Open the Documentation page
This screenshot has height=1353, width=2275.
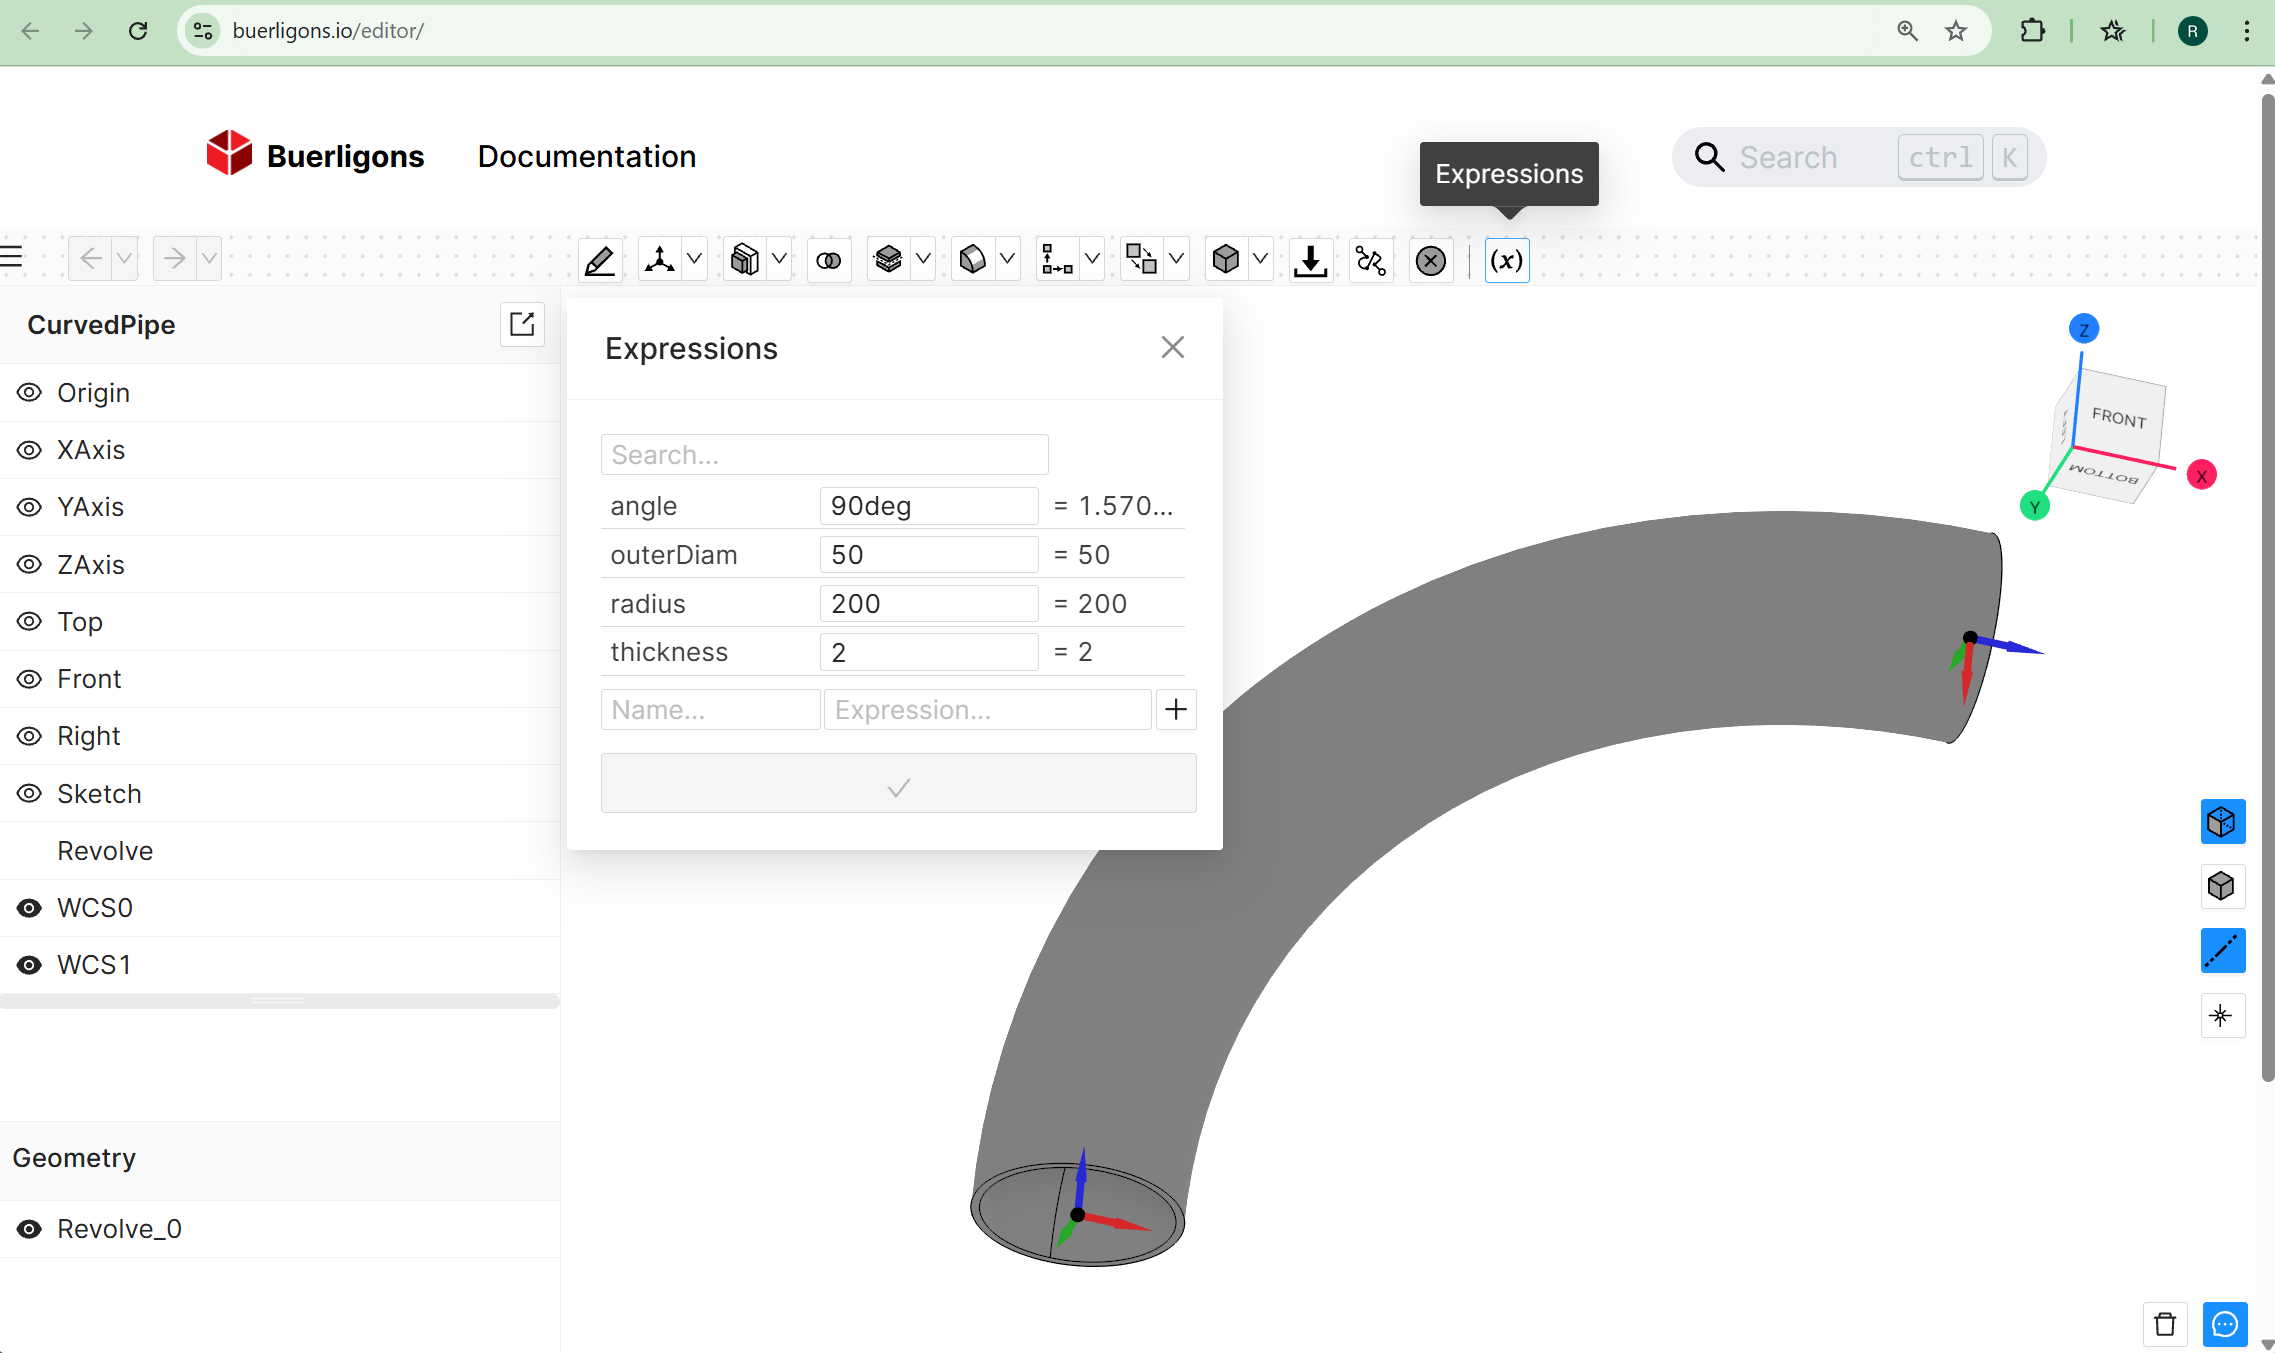pyautogui.click(x=586, y=157)
